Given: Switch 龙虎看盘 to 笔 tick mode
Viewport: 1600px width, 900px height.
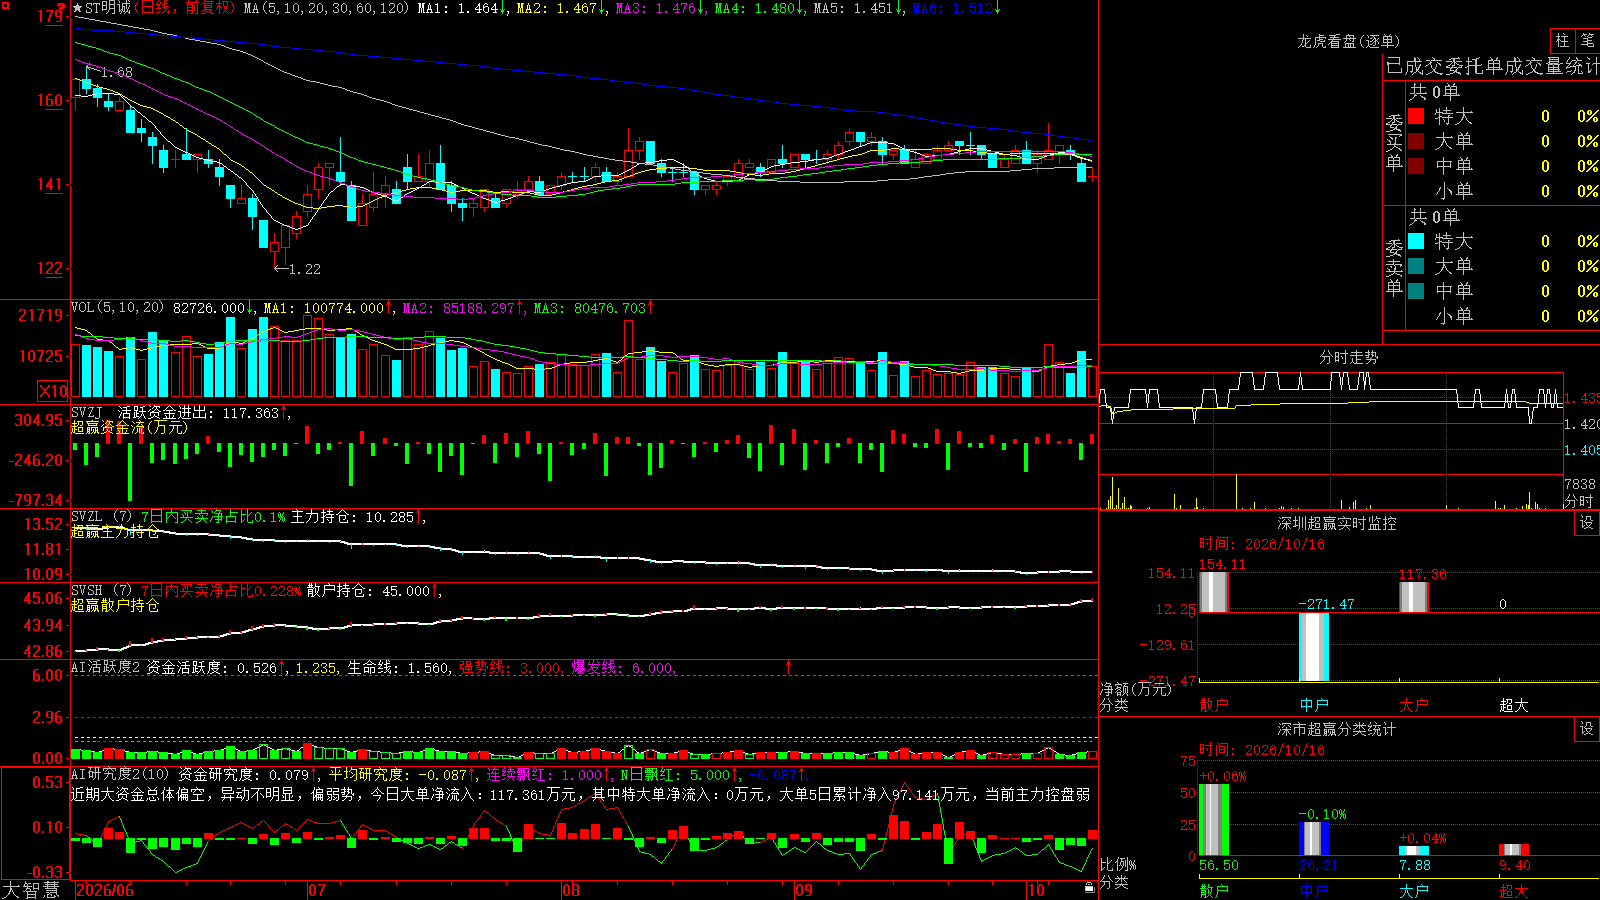Looking at the screenshot, I should (x=1587, y=40).
